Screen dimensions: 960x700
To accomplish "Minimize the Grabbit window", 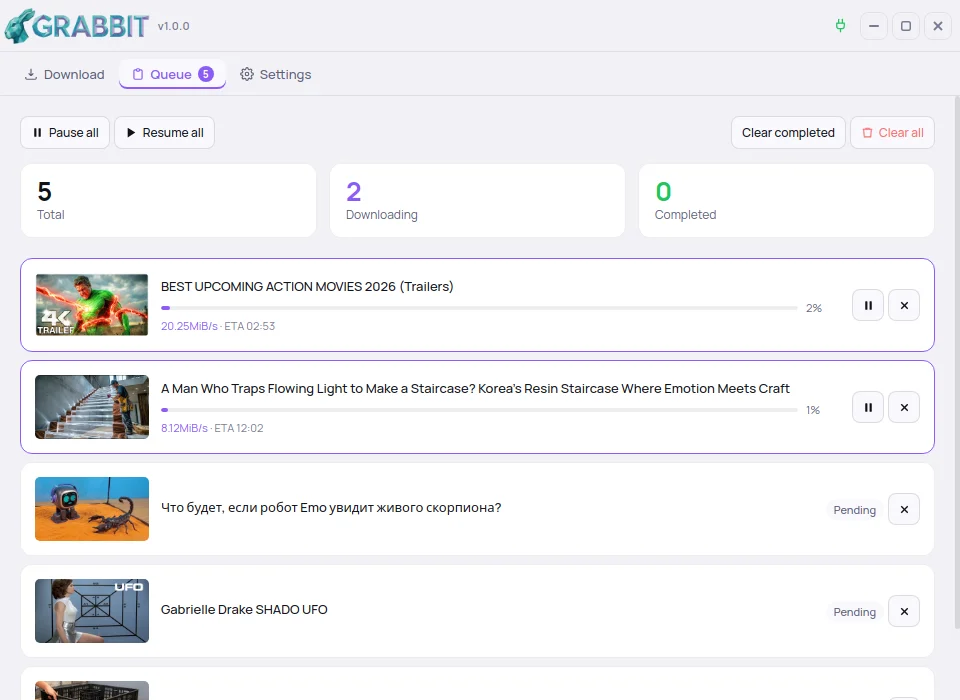I will pyautogui.click(x=874, y=26).
